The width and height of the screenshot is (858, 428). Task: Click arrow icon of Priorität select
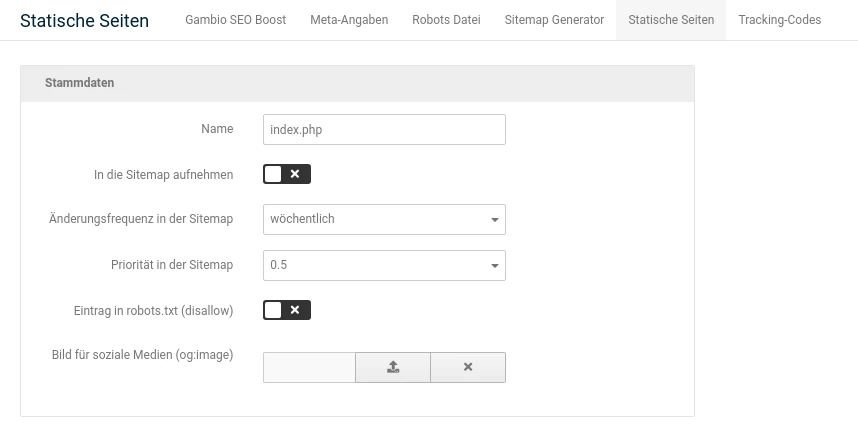coord(495,266)
